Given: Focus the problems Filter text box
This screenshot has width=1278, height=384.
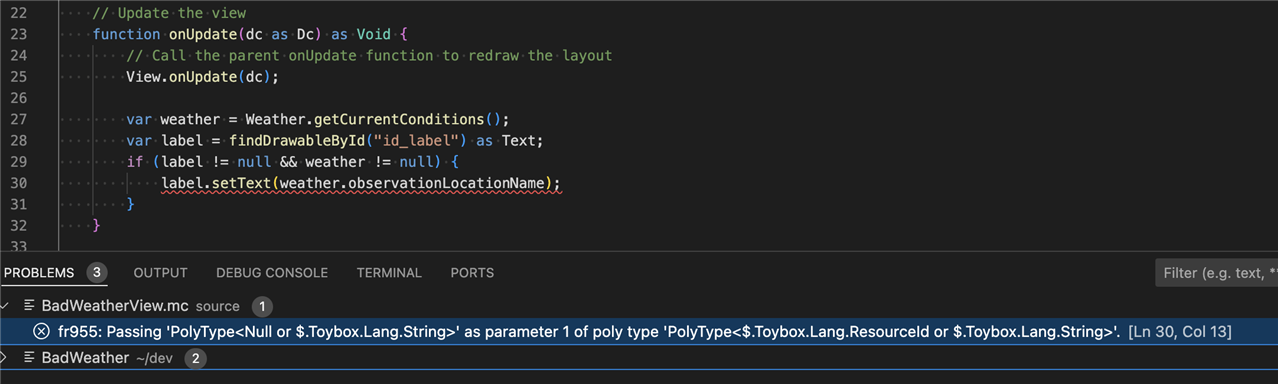Looking at the screenshot, I should (1216, 273).
